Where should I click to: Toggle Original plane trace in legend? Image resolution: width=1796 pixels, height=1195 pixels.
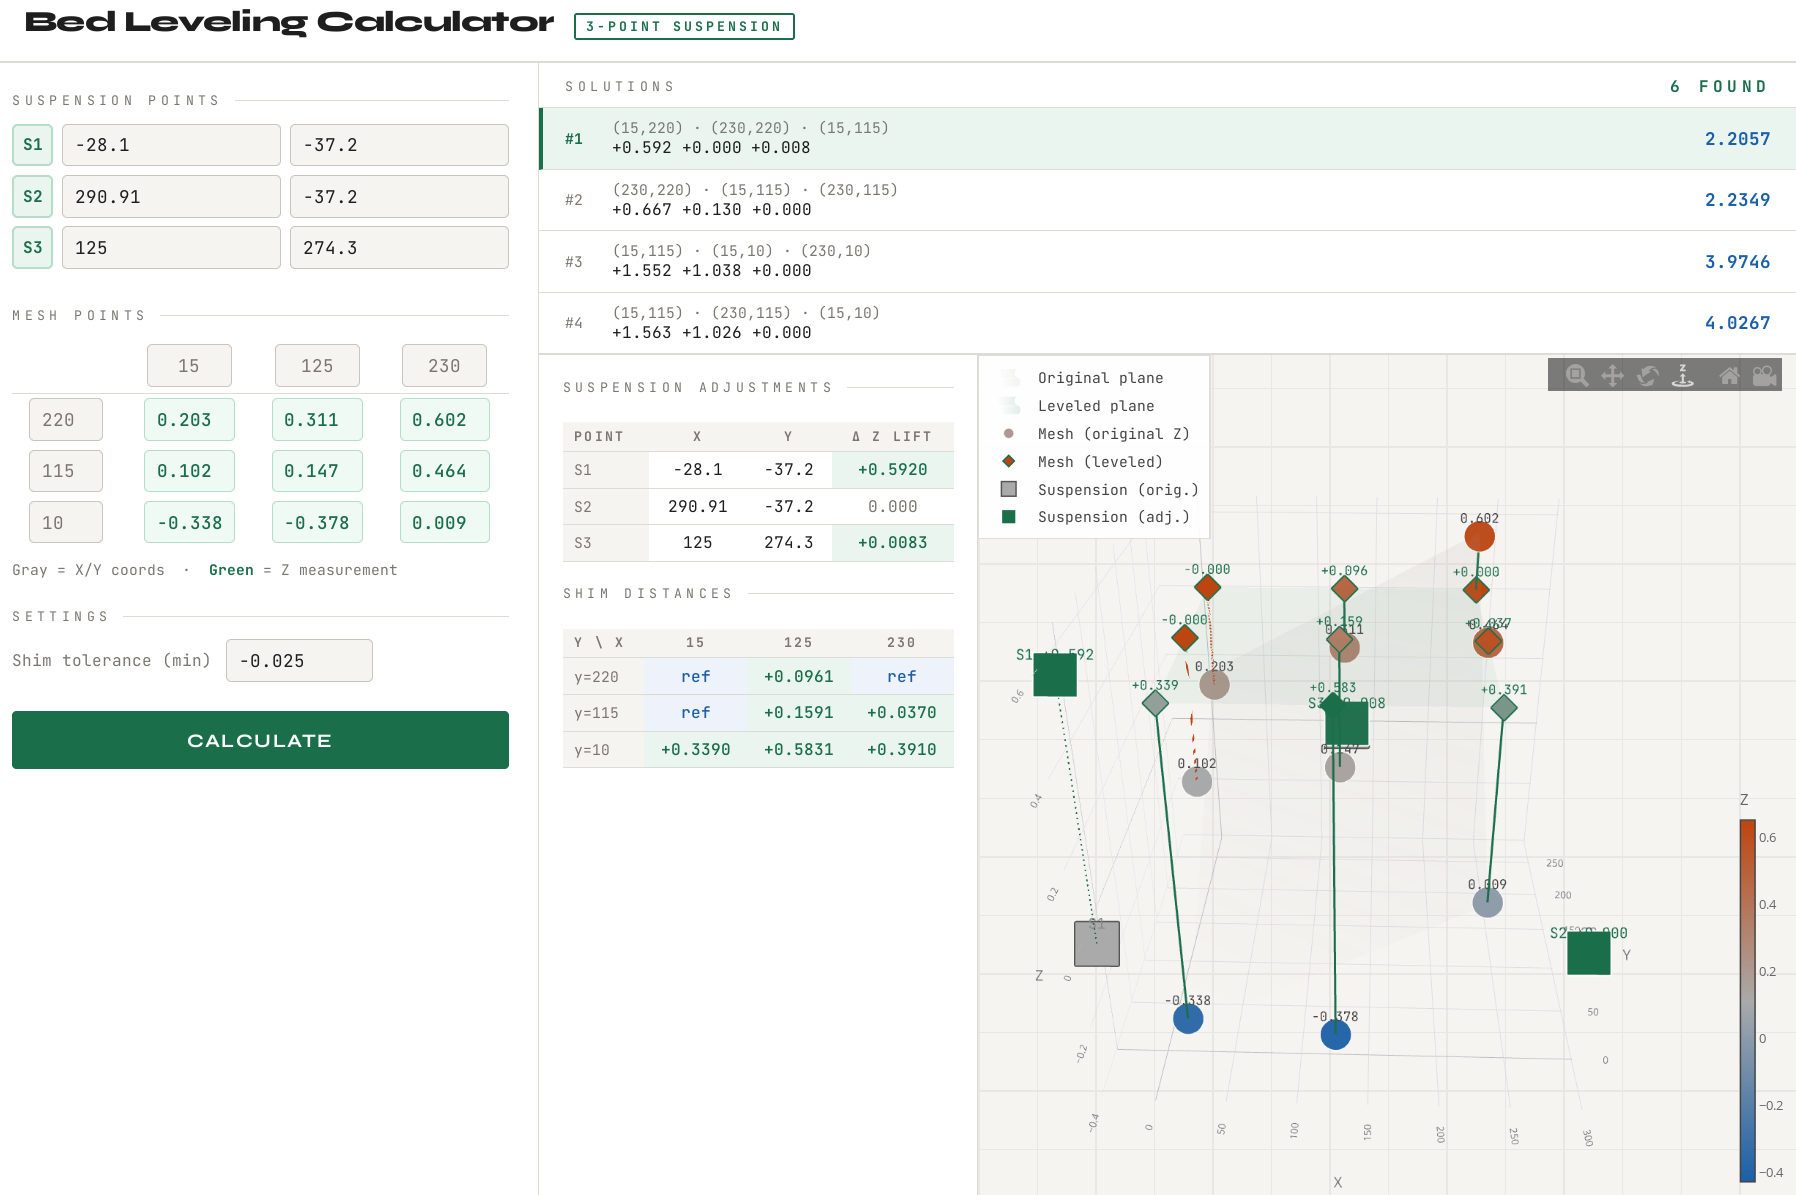click(1100, 378)
